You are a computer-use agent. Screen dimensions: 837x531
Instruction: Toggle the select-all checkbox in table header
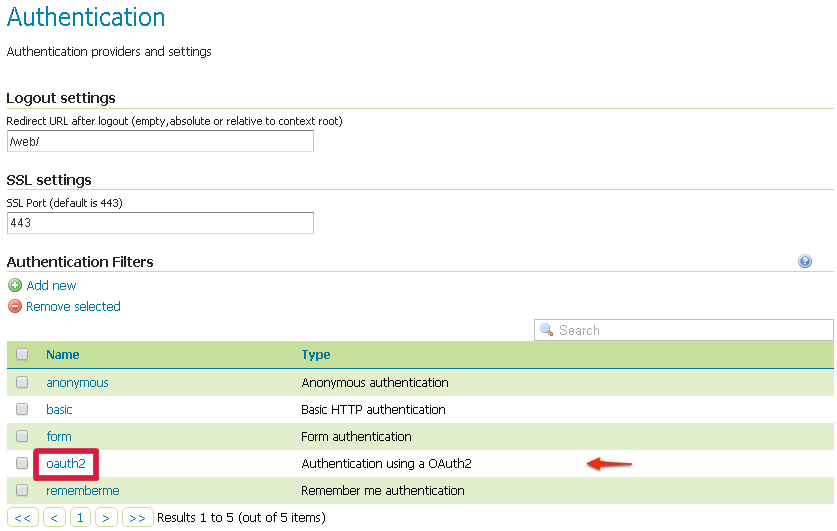tap(22, 354)
